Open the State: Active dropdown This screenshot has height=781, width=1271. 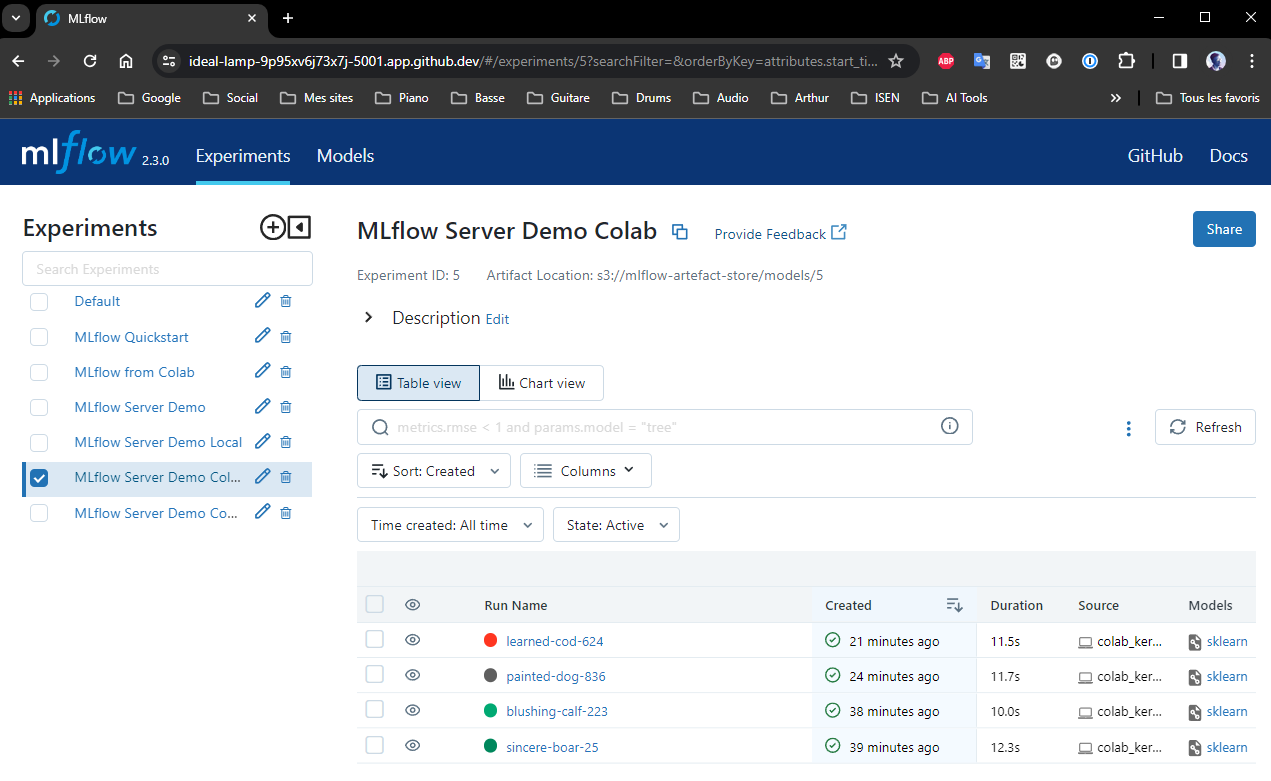pyautogui.click(x=616, y=525)
